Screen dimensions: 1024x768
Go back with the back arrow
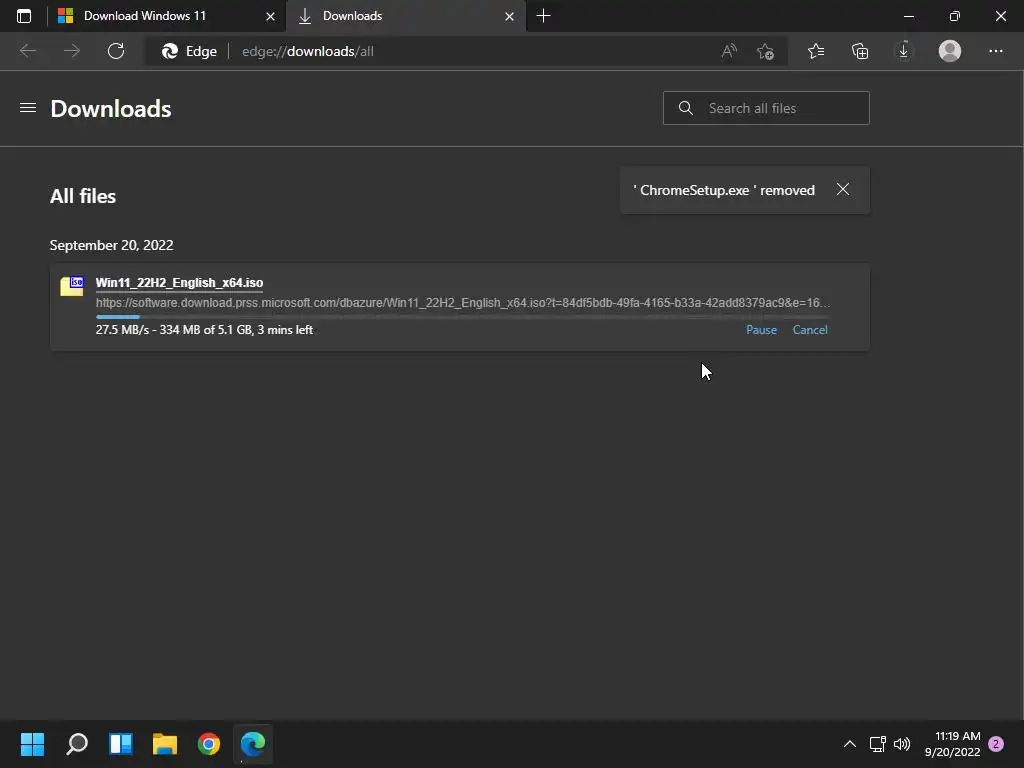[28, 51]
